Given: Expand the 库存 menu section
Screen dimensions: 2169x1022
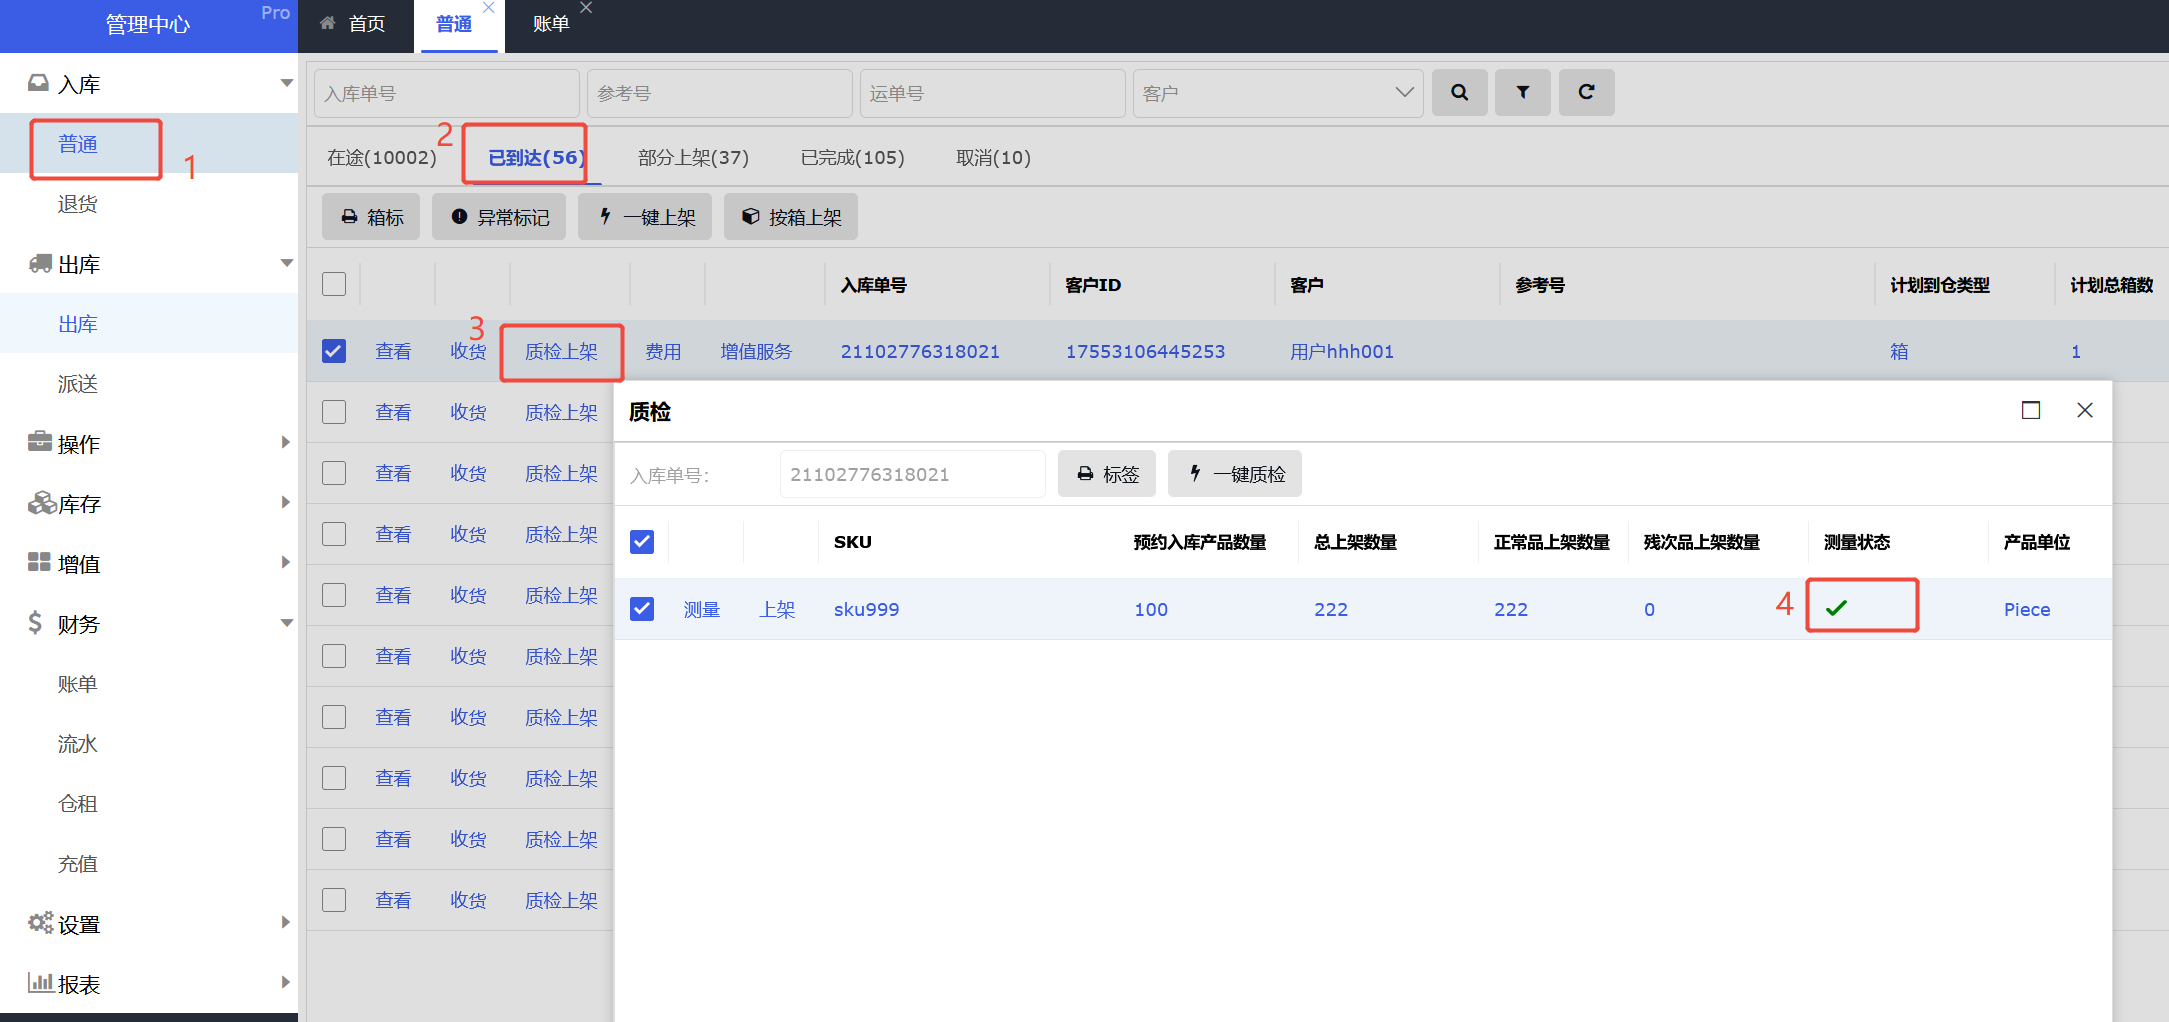Looking at the screenshot, I should (x=287, y=502).
